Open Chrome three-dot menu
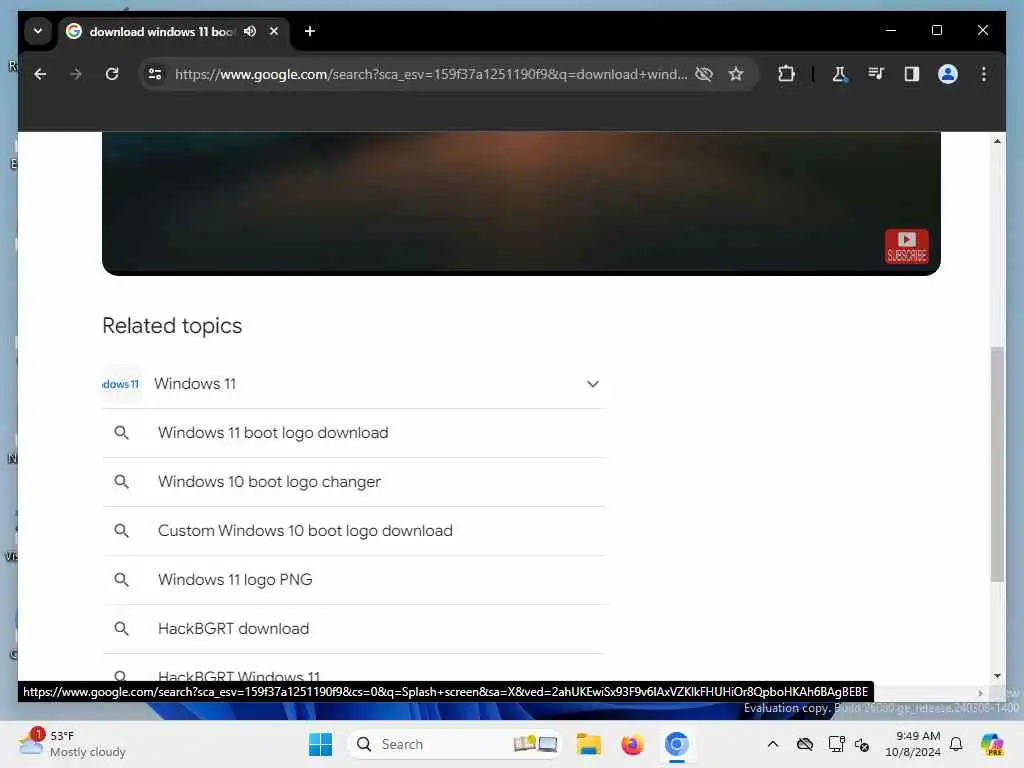Screen dimensions: 1024x768 pos(984,74)
